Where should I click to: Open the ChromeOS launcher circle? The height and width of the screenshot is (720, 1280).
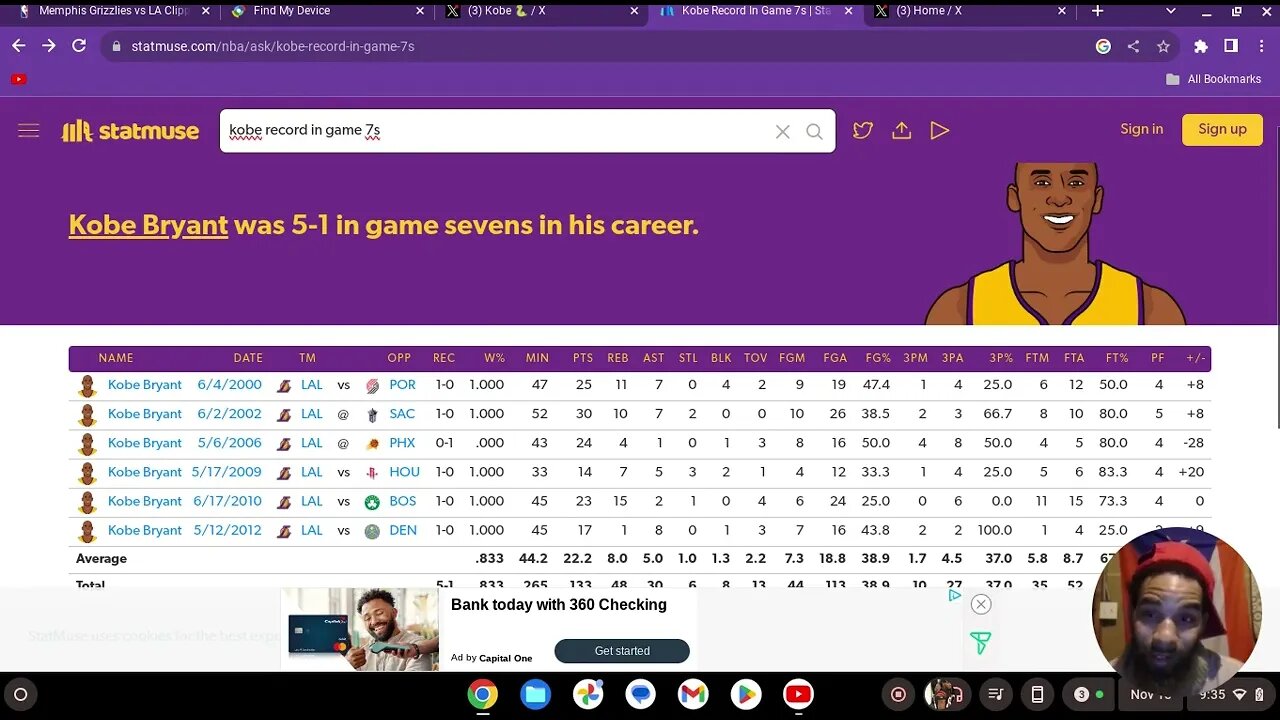click(x=20, y=694)
